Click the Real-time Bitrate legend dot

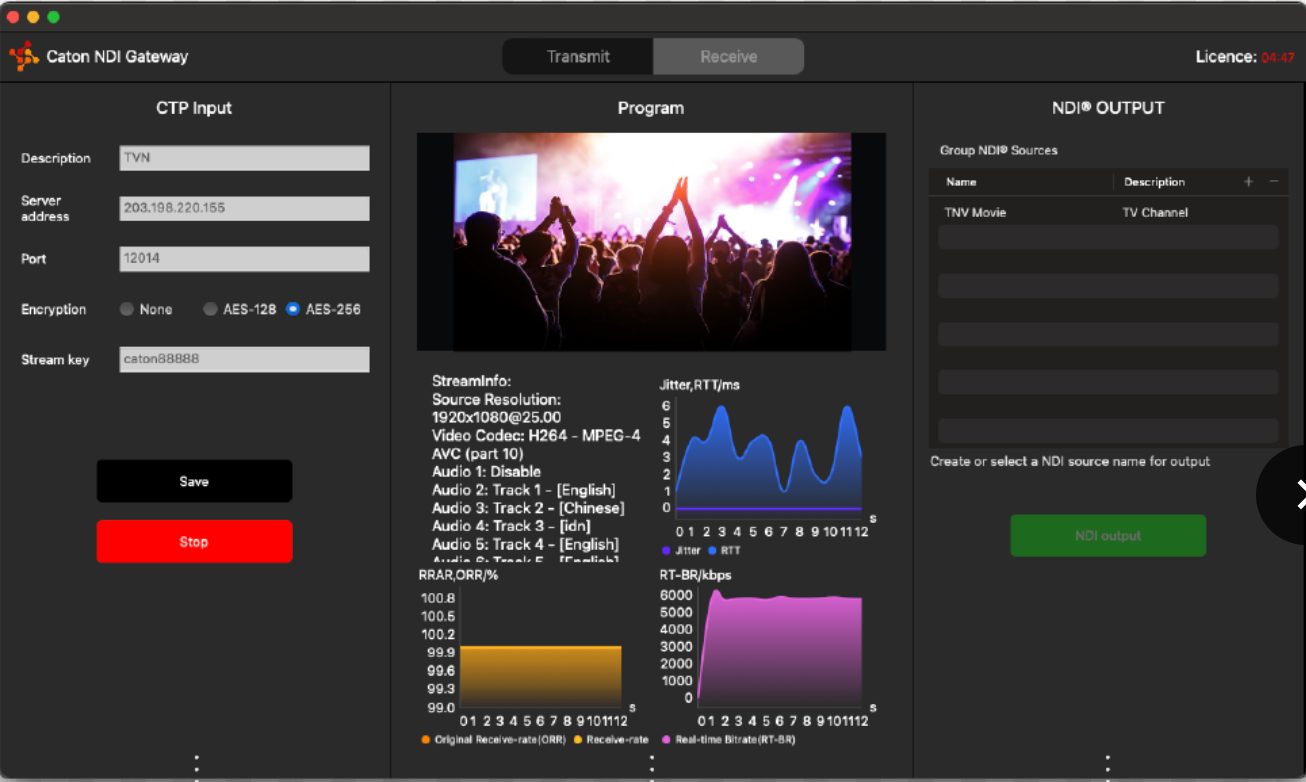click(x=666, y=740)
